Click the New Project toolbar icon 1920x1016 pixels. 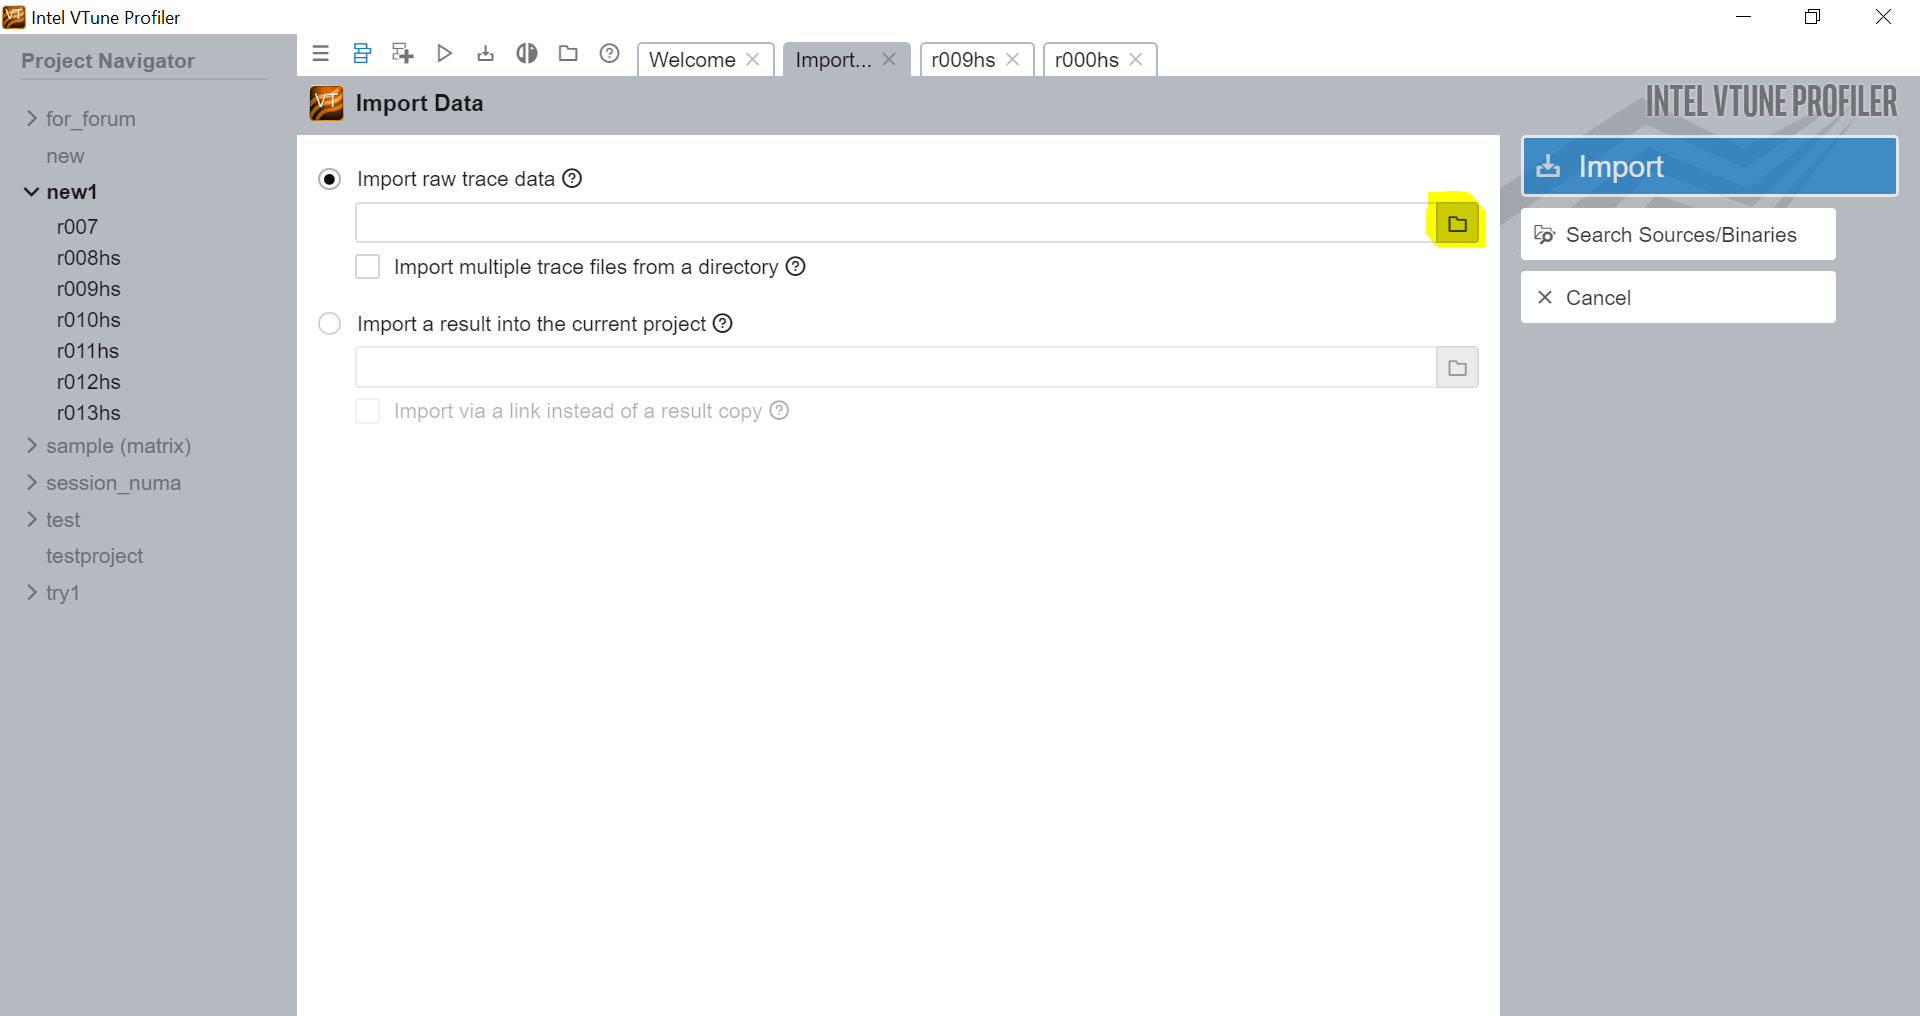pos(403,54)
